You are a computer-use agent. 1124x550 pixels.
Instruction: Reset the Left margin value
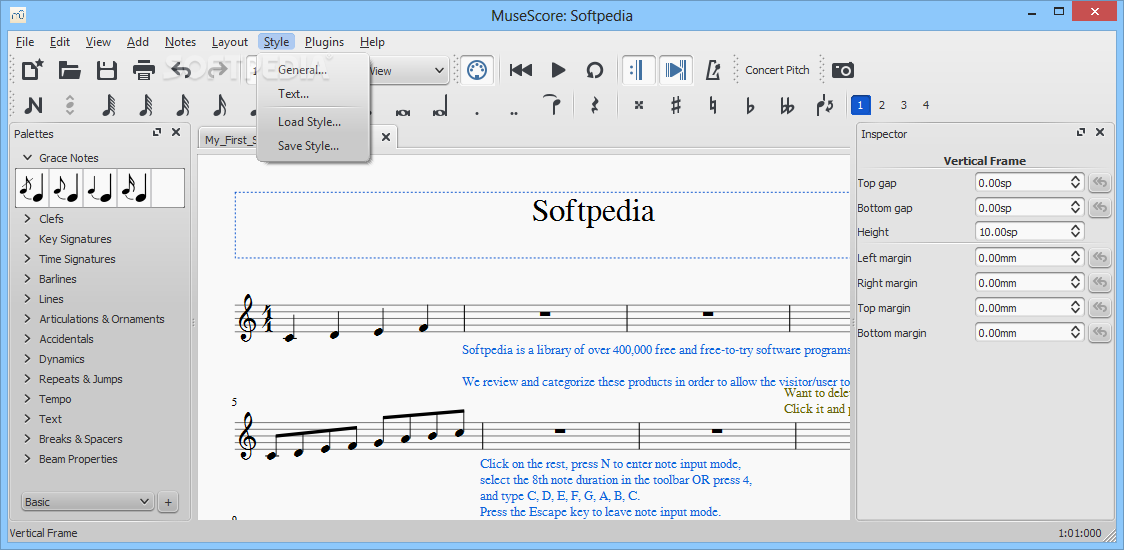coord(1099,257)
